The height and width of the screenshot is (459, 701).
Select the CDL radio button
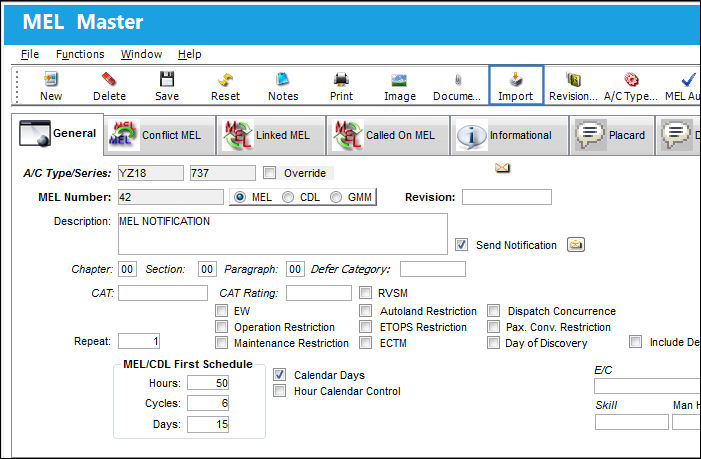[x=288, y=197]
